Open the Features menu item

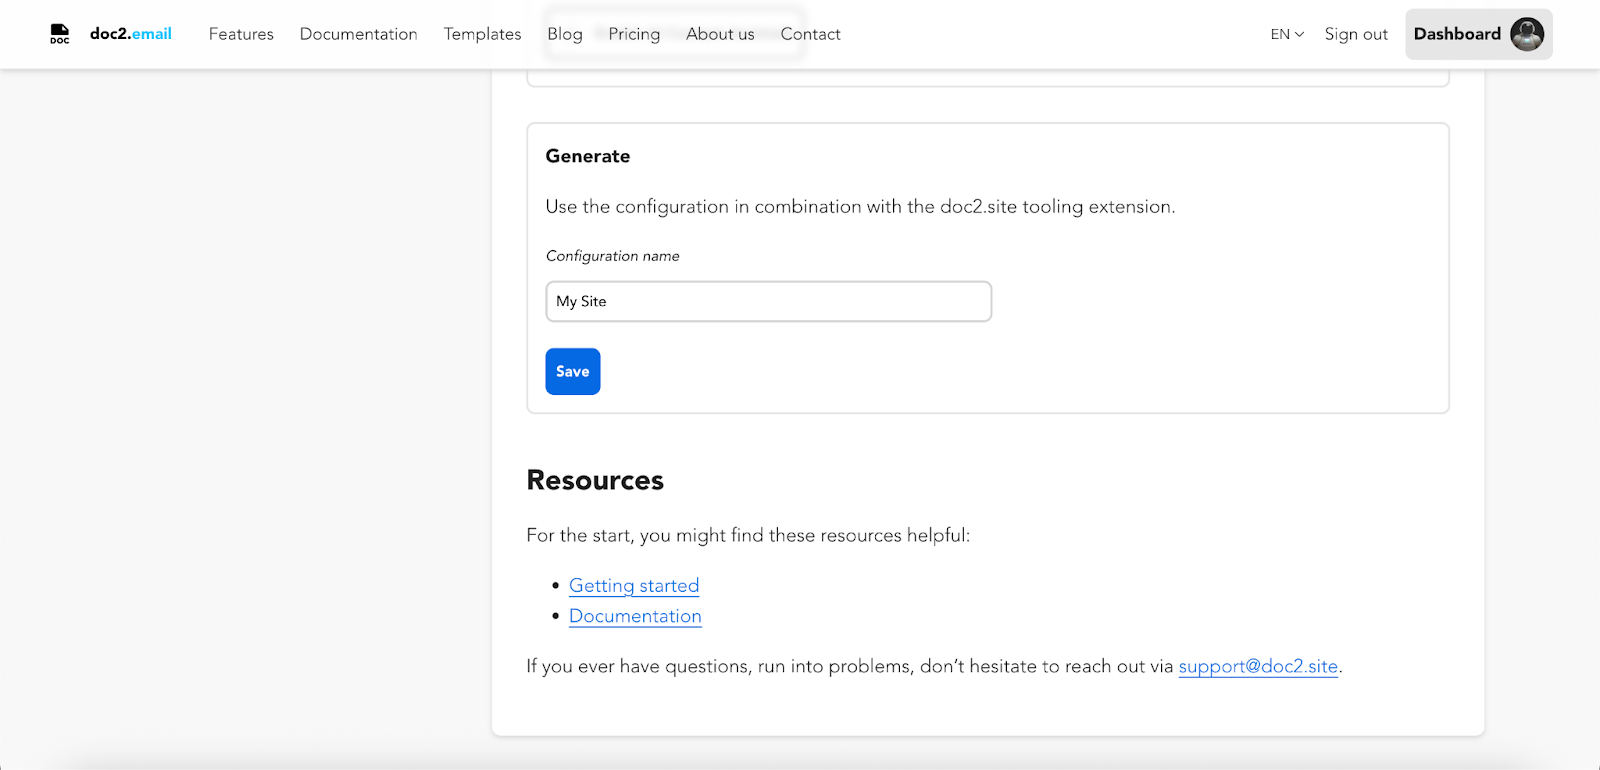(x=241, y=34)
